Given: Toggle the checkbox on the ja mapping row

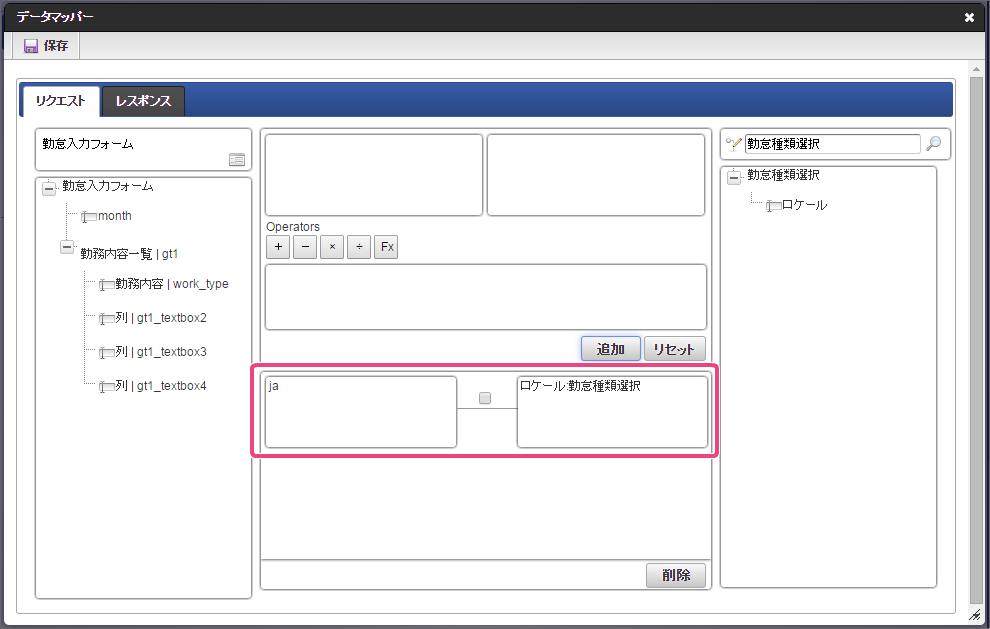Looking at the screenshot, I should coord(485,398).
